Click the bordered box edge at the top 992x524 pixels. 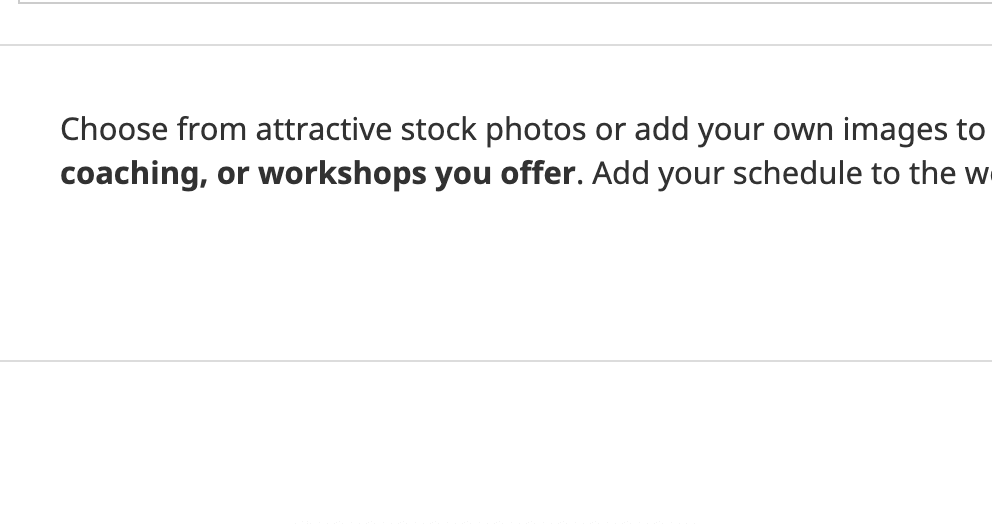click(x=505, y=3)
